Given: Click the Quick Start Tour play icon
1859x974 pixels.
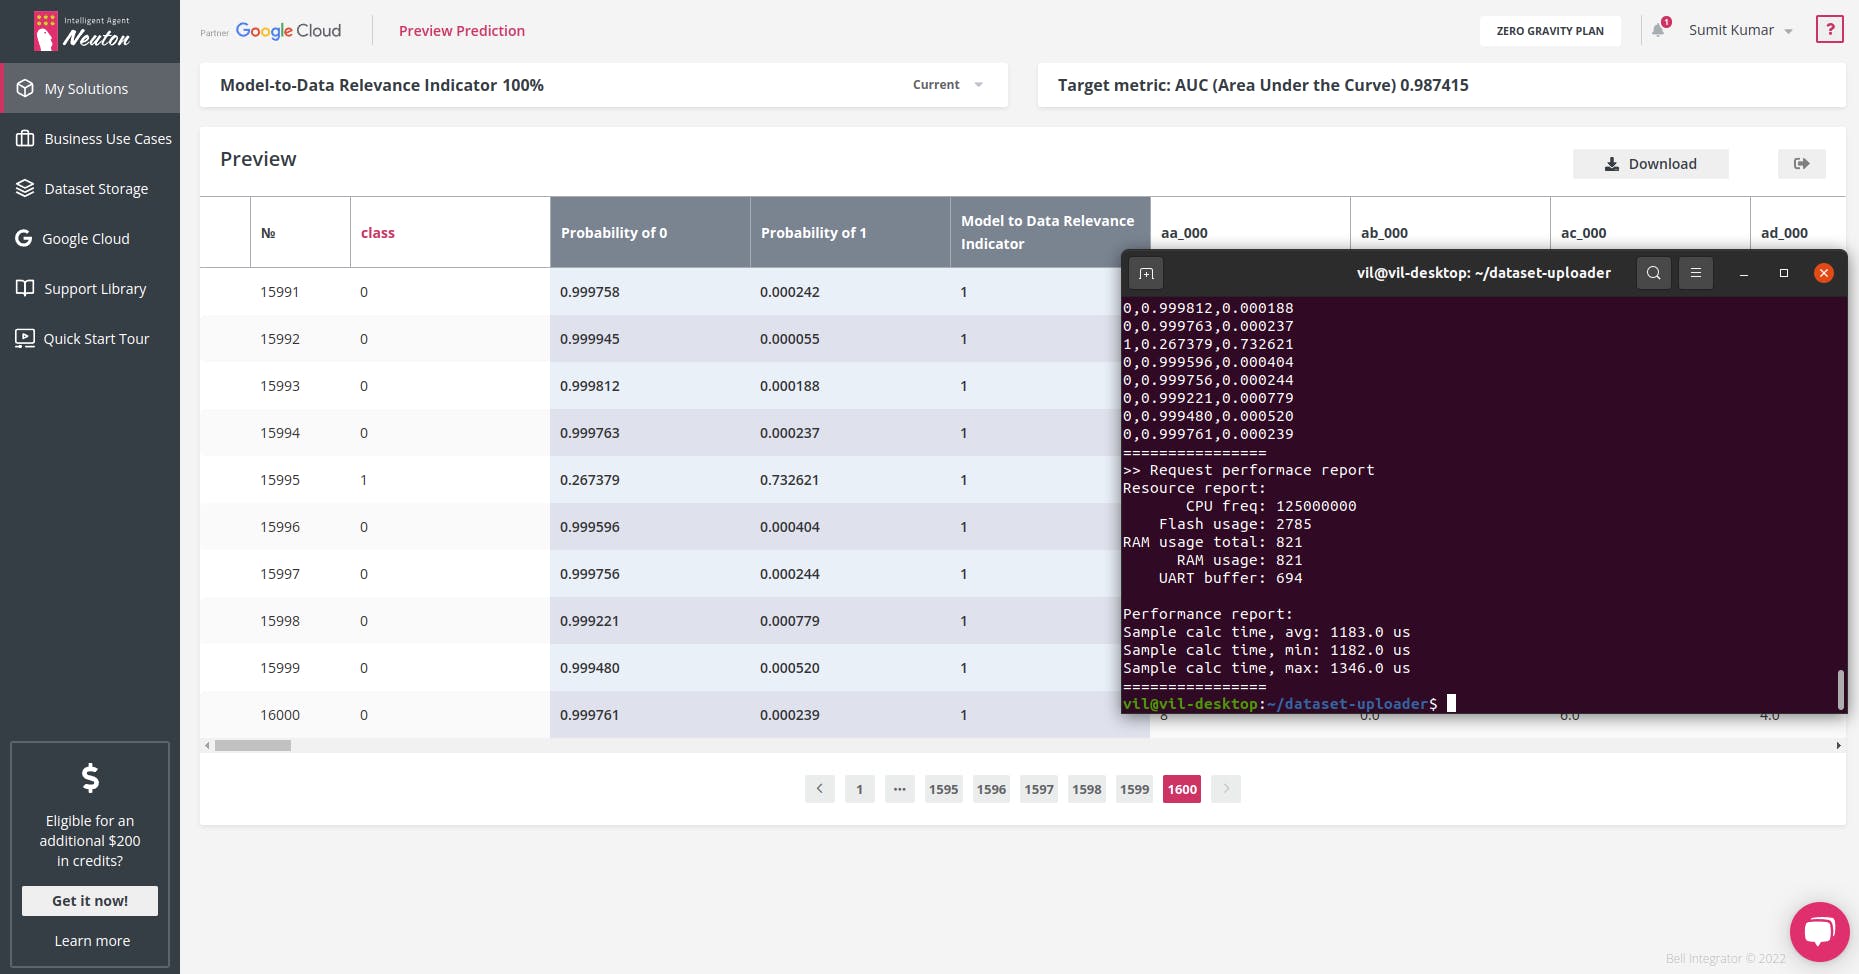Looking at the screenshot, I should tap(25, 338).
